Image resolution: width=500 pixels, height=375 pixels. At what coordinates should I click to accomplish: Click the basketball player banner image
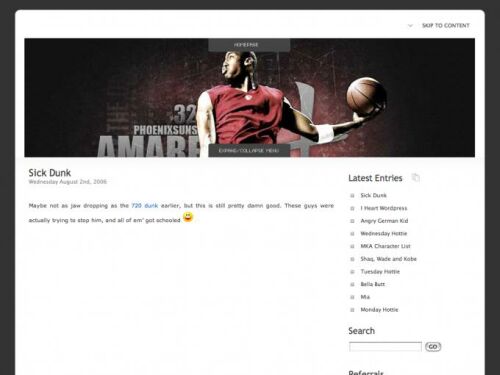pyautogui.click(x=250, y=98)
